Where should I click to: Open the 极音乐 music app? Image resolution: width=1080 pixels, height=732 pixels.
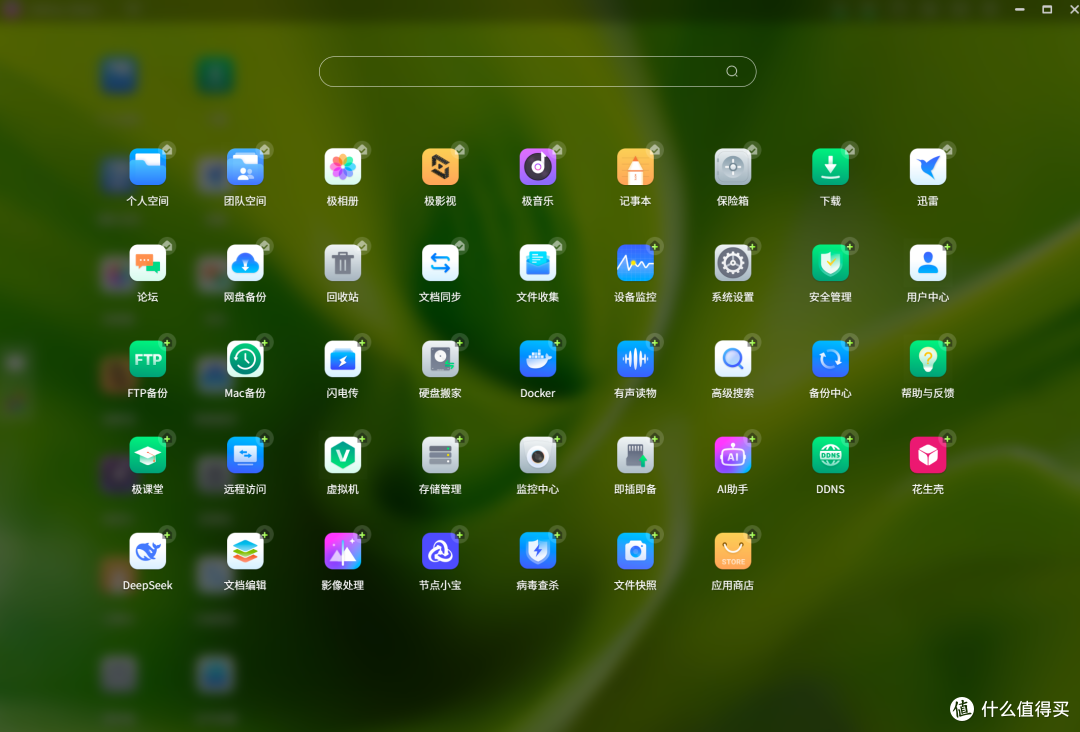(537, 167)
